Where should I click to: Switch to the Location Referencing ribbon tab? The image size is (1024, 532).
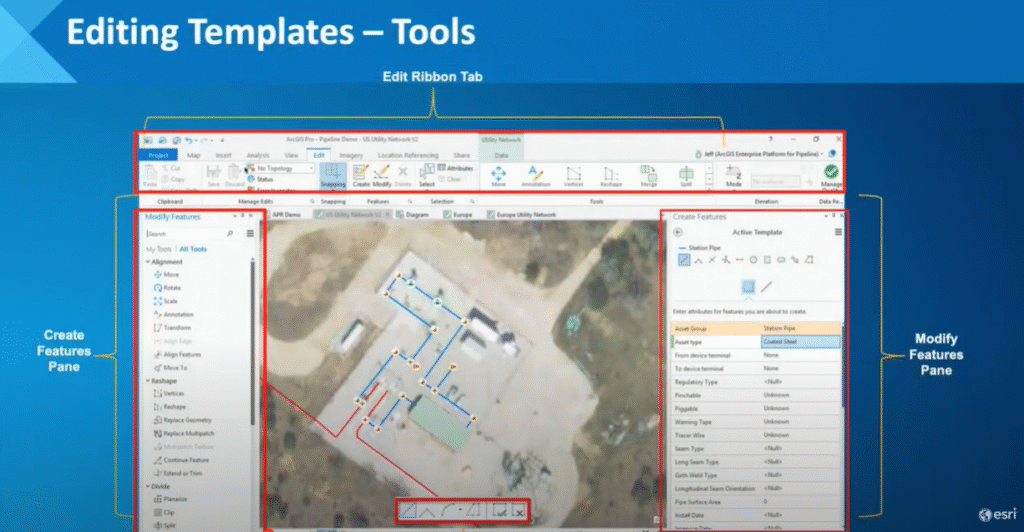(408, 155)
